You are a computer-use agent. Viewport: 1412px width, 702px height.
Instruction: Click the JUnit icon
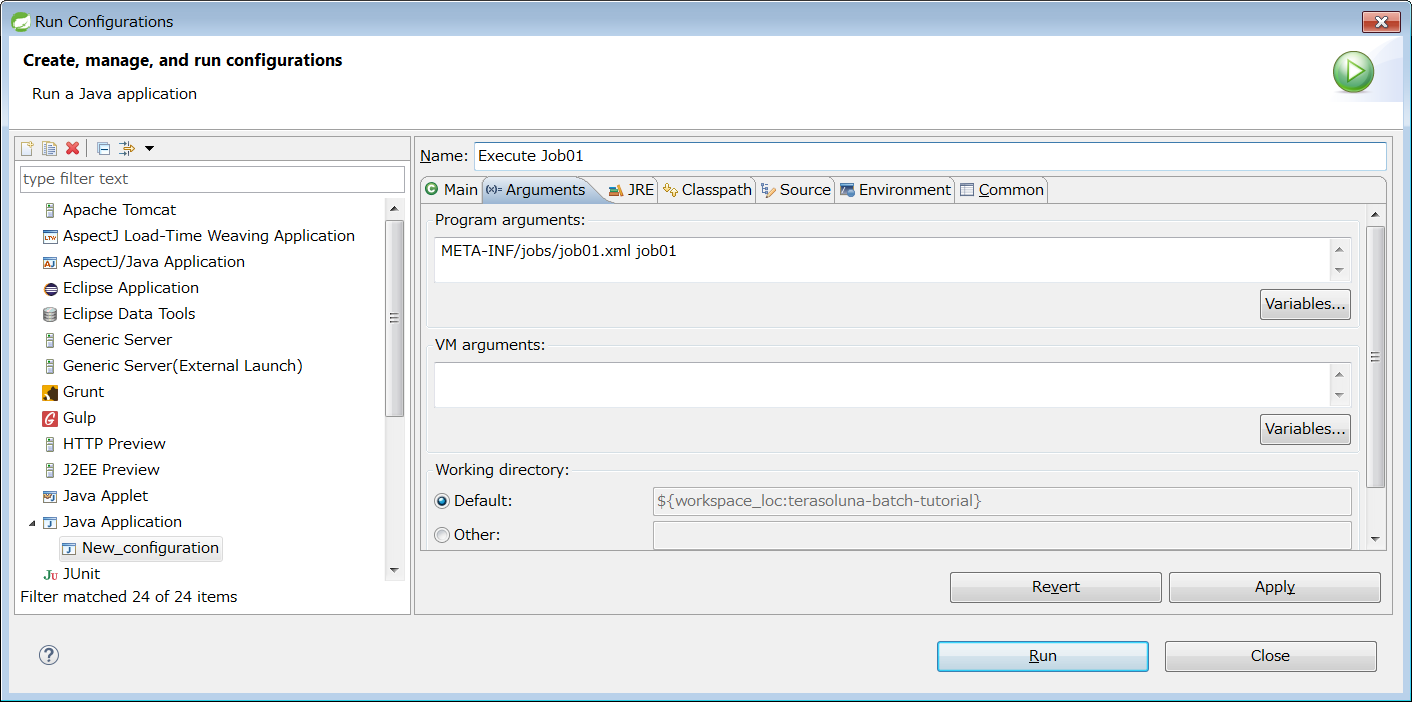[50, 574]
